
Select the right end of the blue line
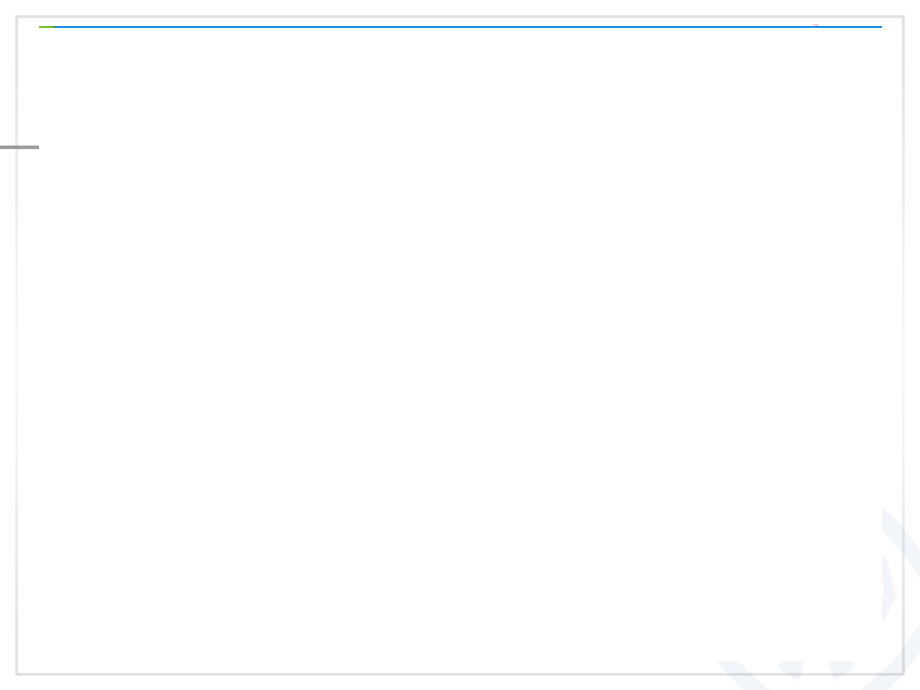coord(878,27)
